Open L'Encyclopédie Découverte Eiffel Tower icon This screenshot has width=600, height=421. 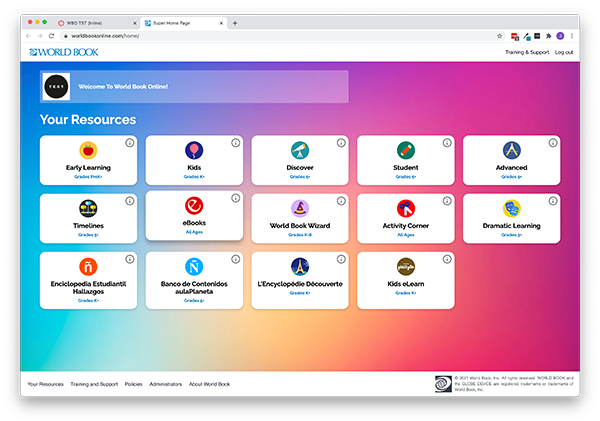point(300,267)
